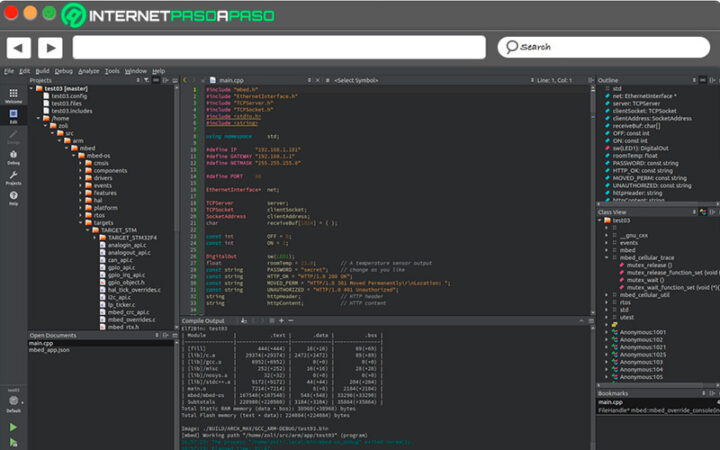Open the Tools menu

coord(113,71)
